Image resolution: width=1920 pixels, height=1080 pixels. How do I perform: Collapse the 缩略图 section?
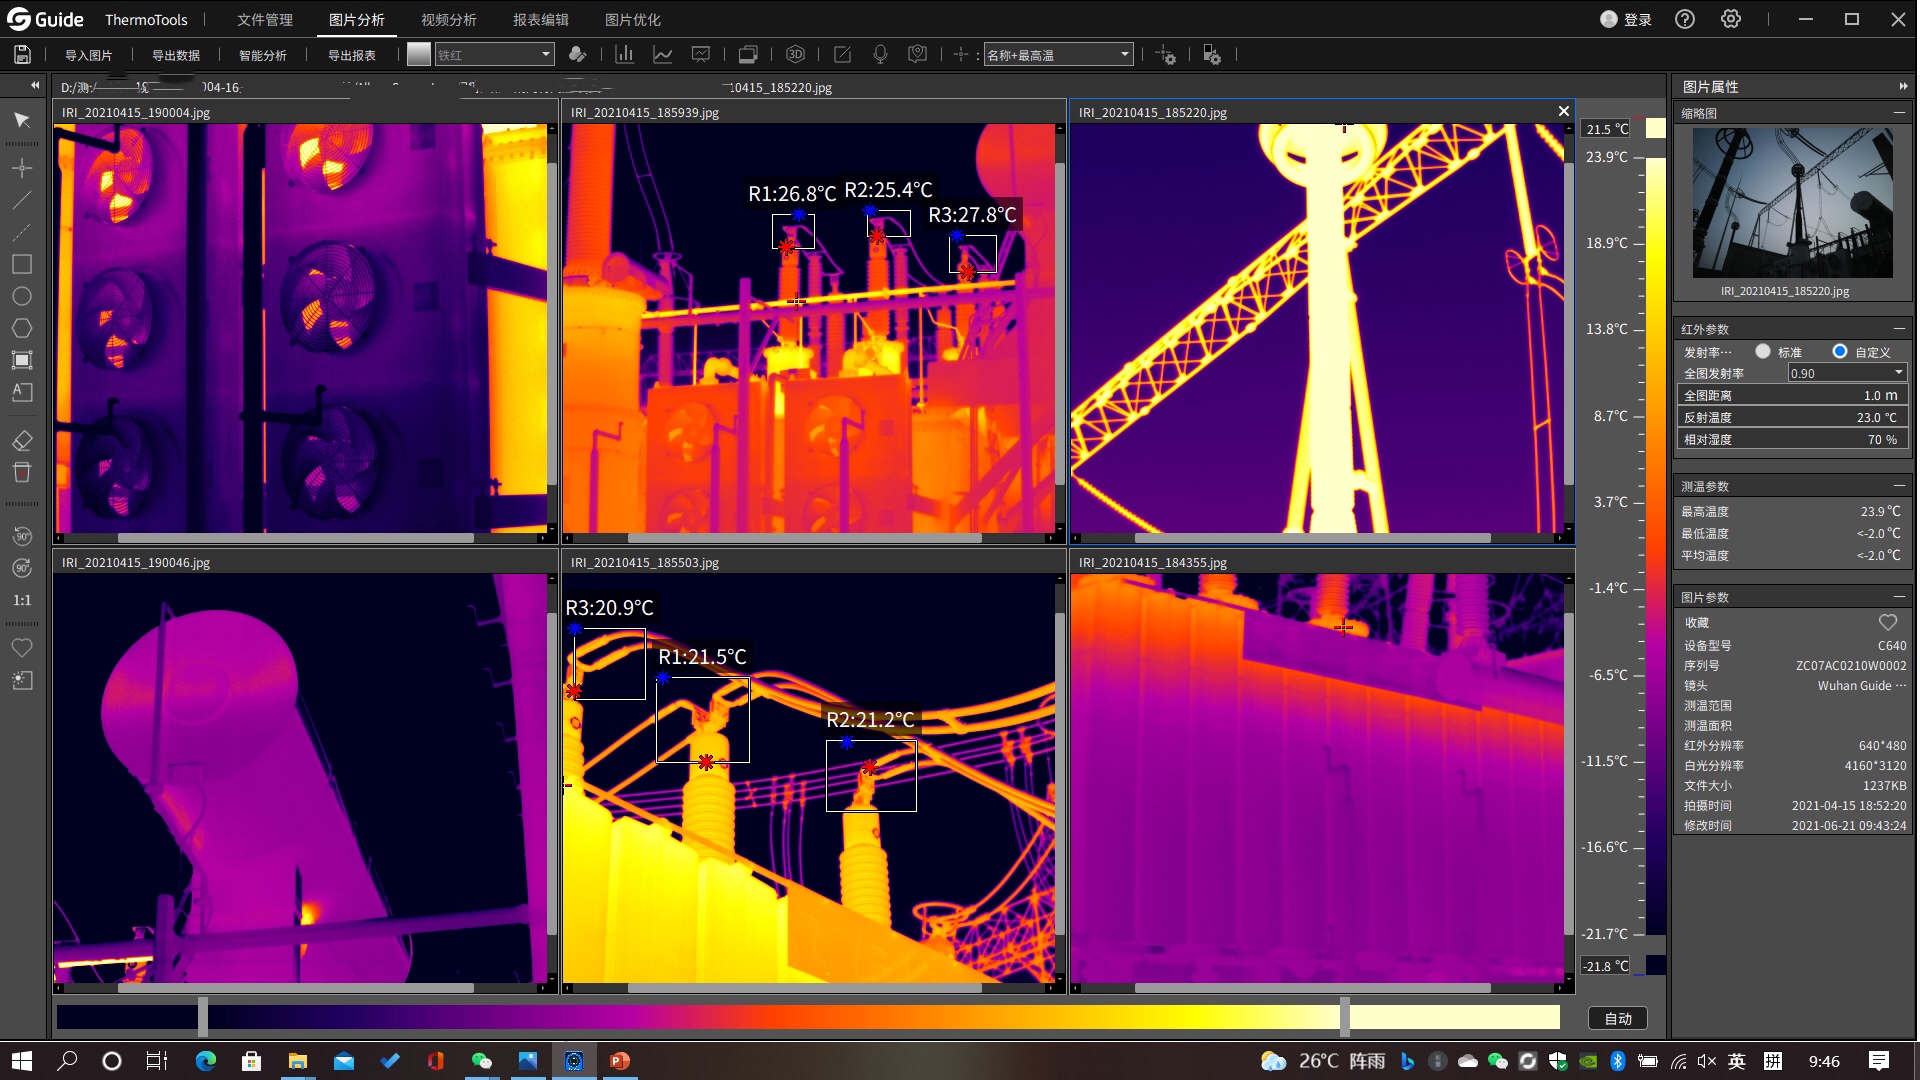coord(1898,113)
